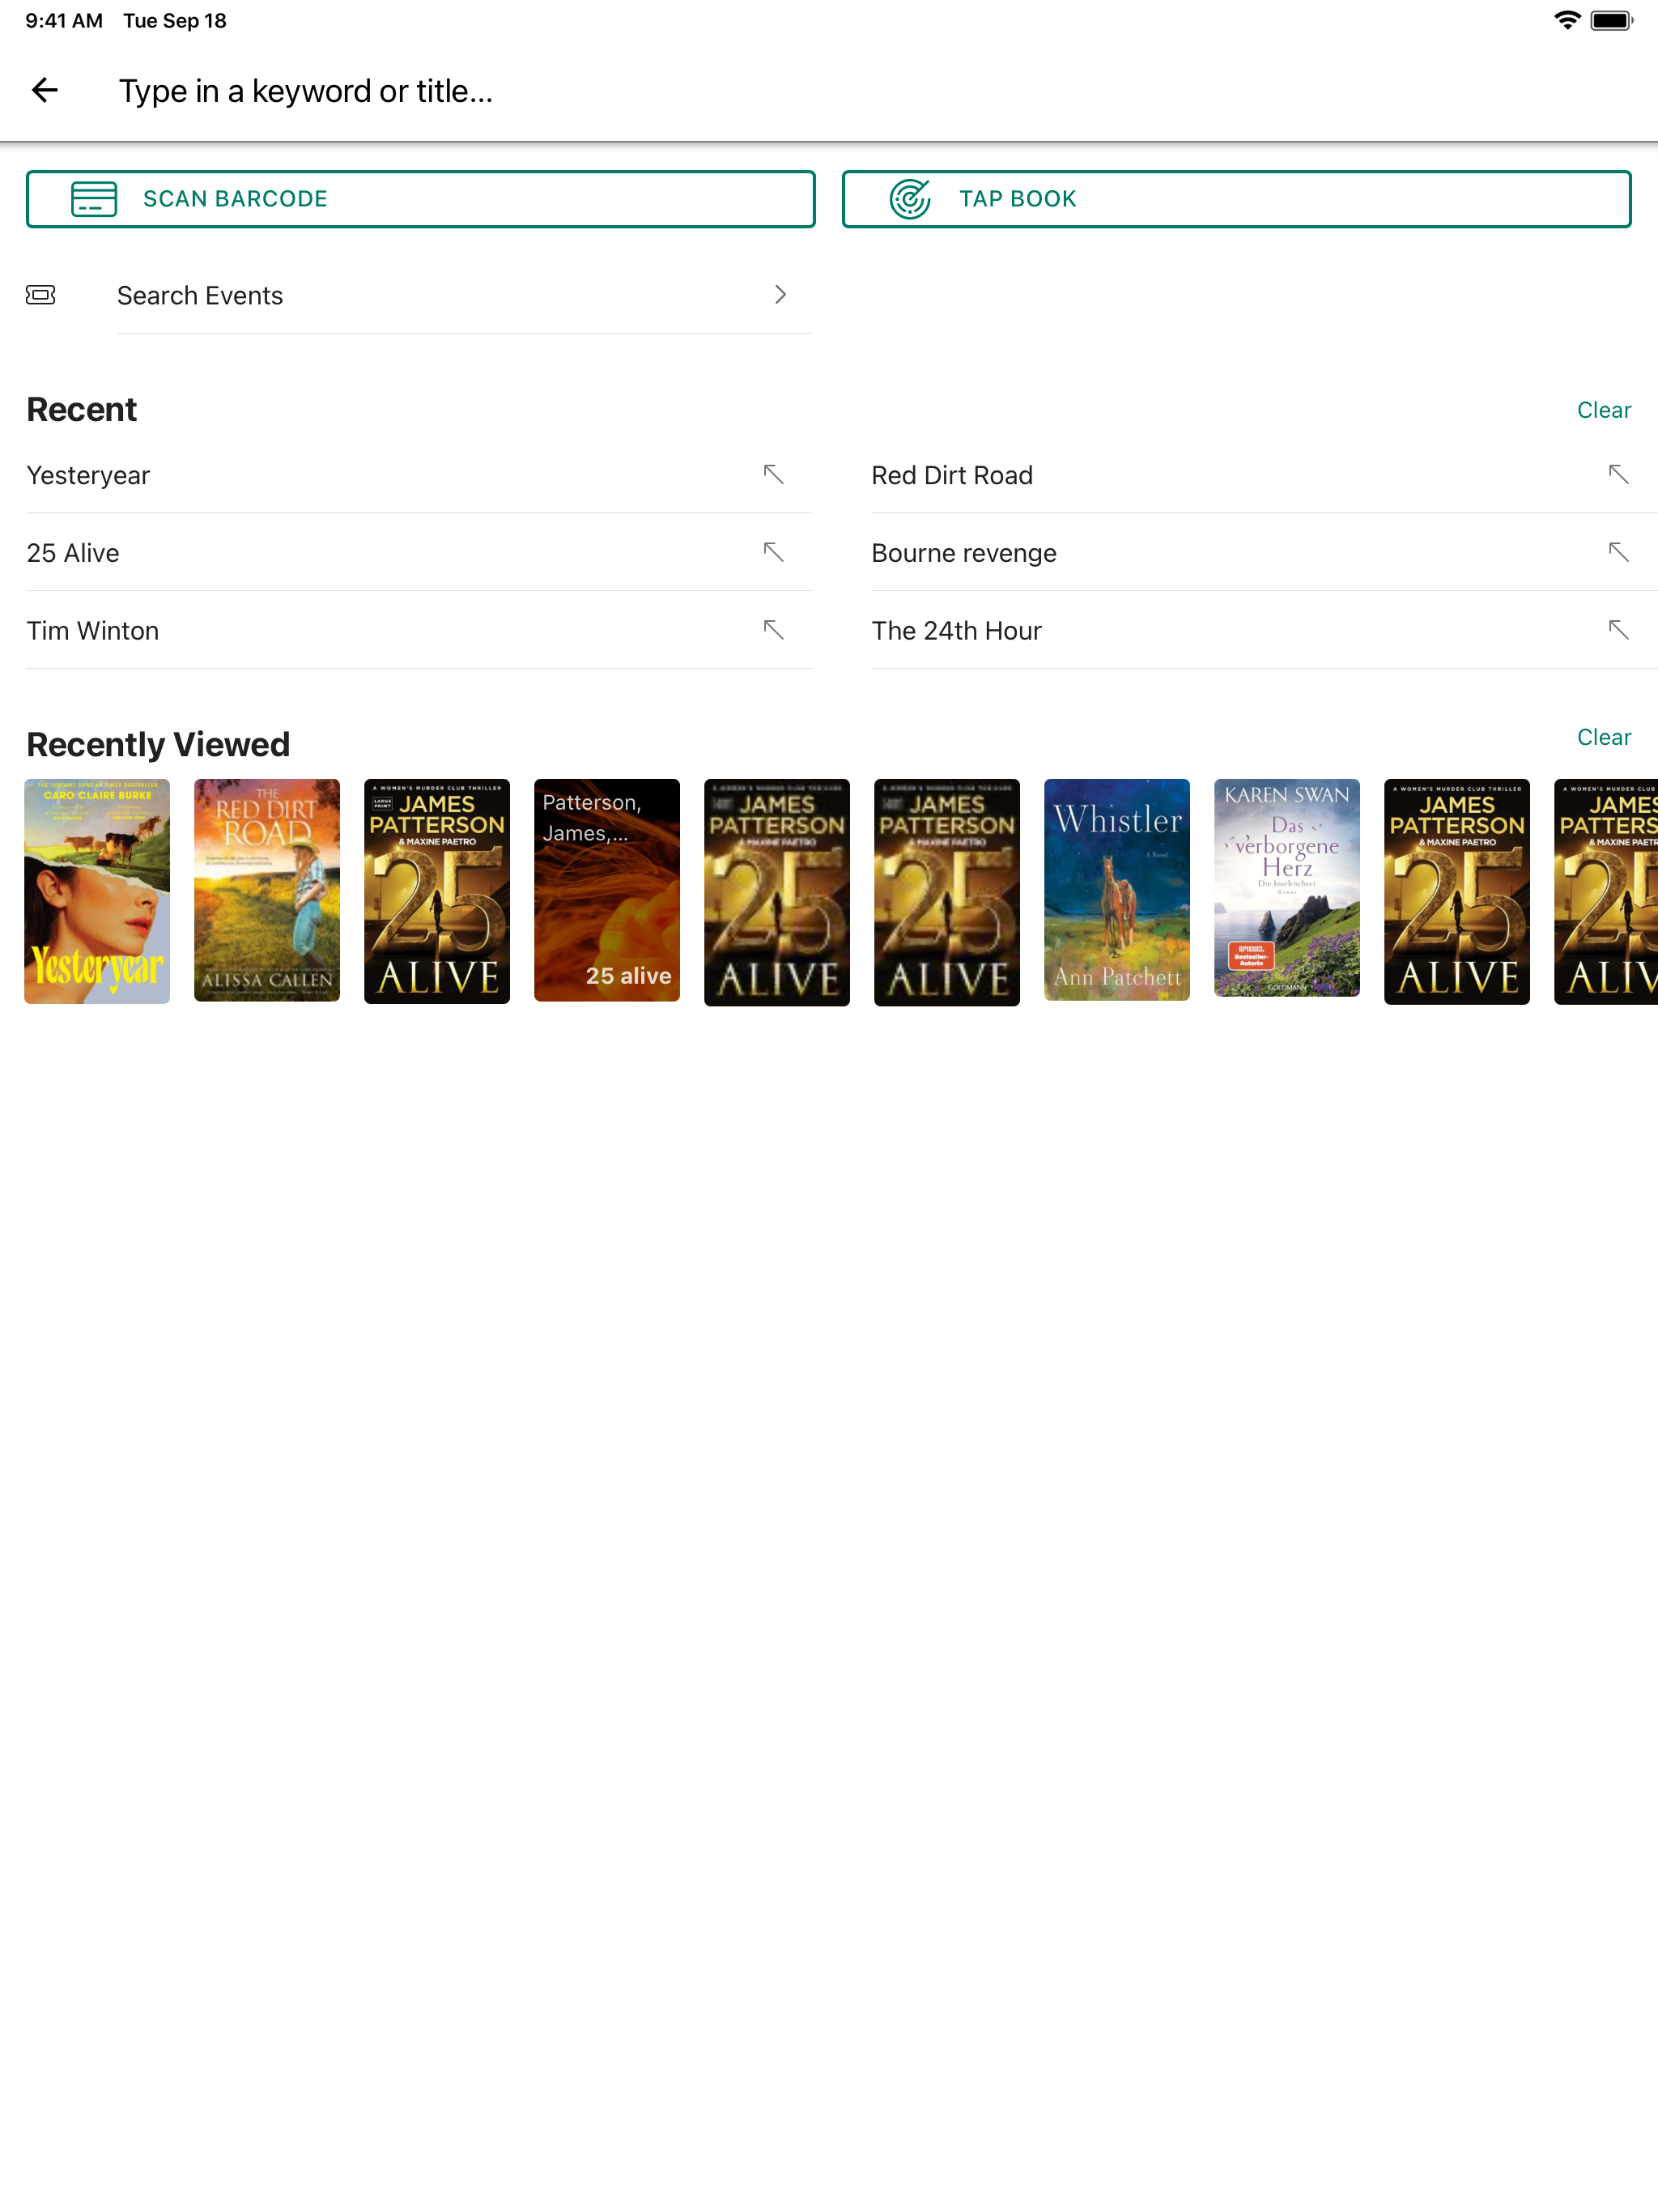
Task: Go back using the back arrow
Action: 45,91
